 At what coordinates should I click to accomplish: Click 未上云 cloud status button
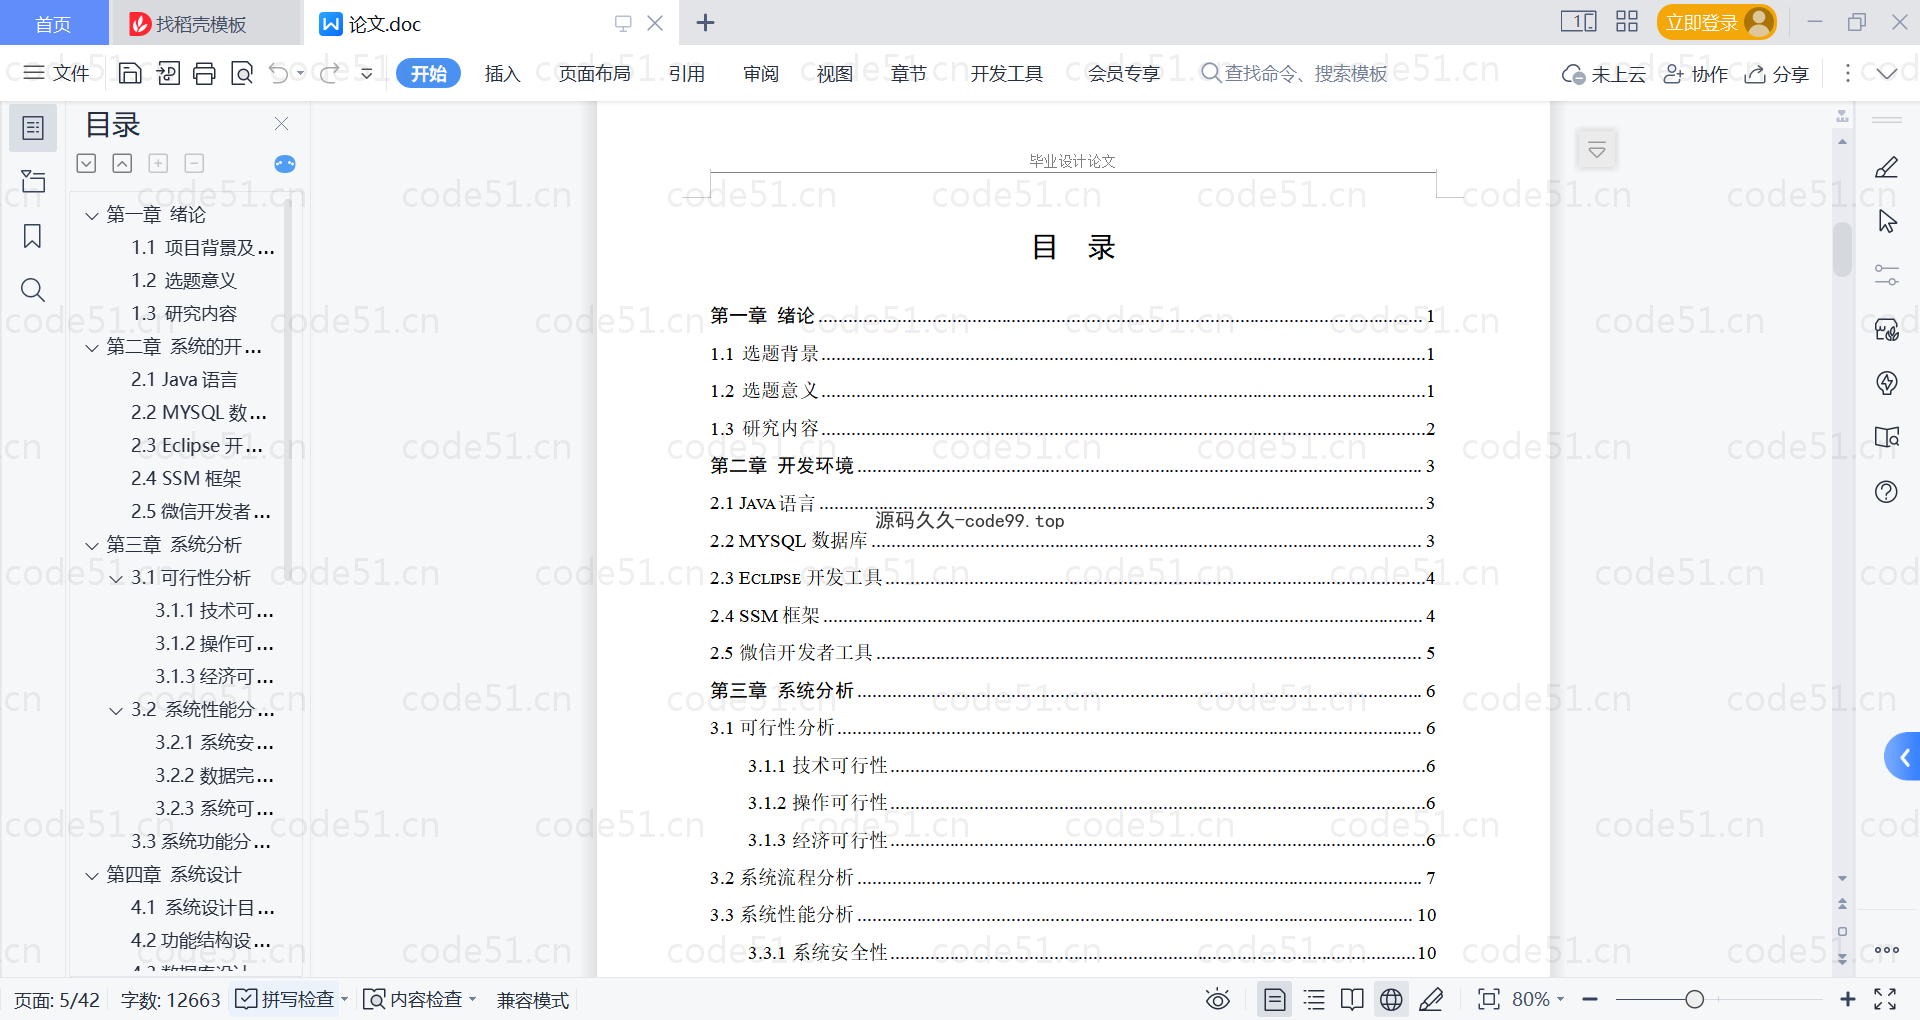tap(1603, 73)
